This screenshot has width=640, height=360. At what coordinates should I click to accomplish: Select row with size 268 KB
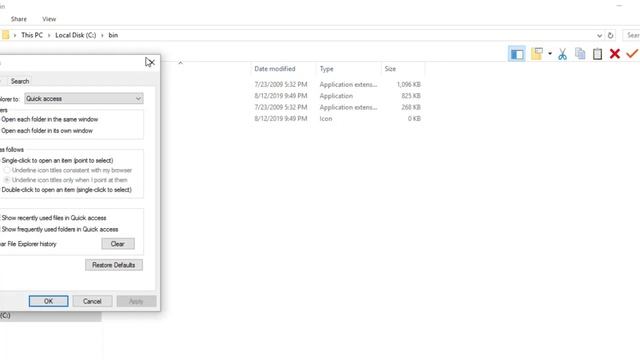coord(337,107)
